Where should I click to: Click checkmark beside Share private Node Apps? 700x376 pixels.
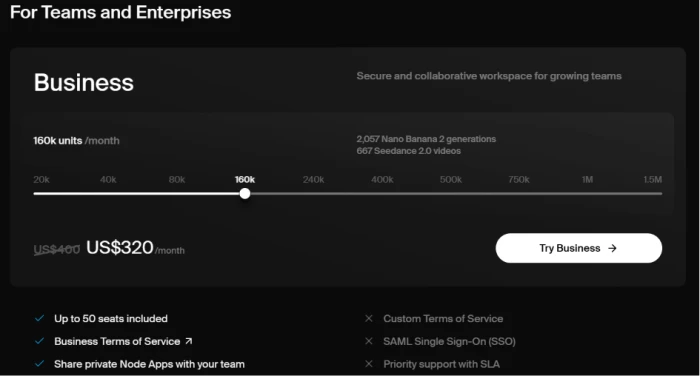click(x=39, y=363)
